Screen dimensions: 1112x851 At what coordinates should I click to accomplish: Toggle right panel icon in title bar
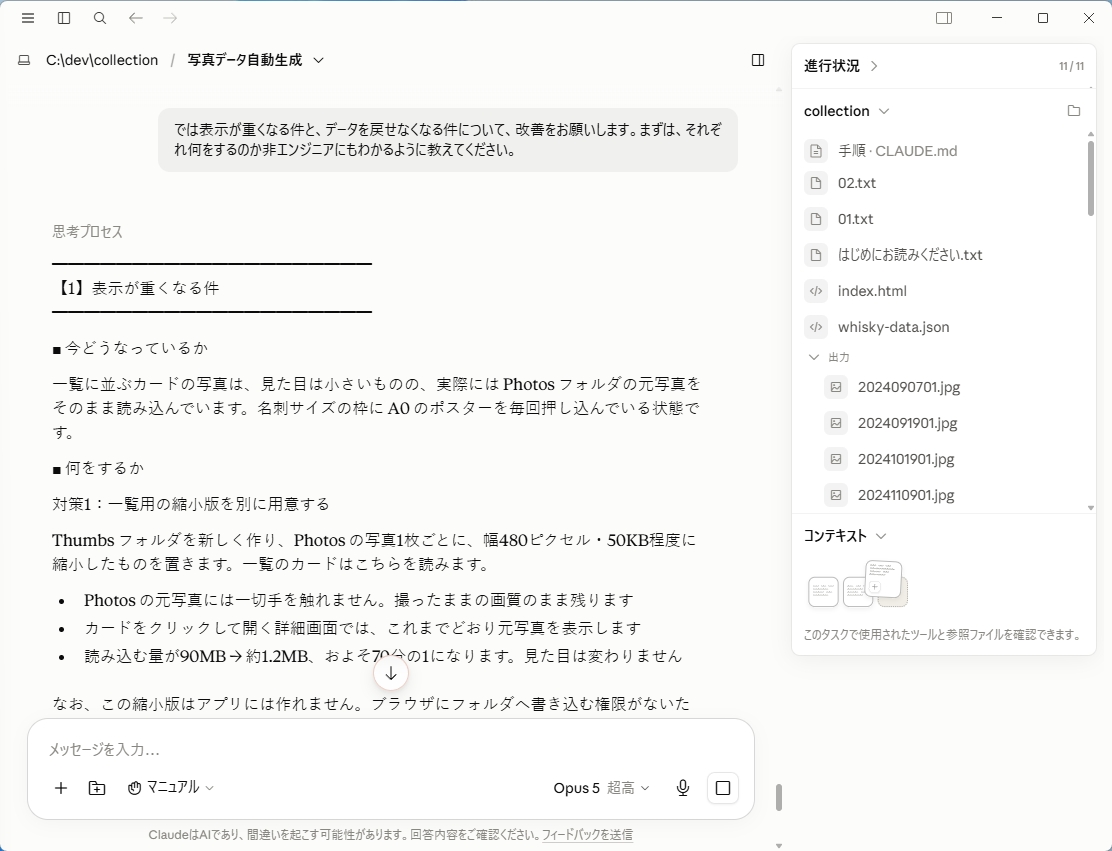pos(944,18)
